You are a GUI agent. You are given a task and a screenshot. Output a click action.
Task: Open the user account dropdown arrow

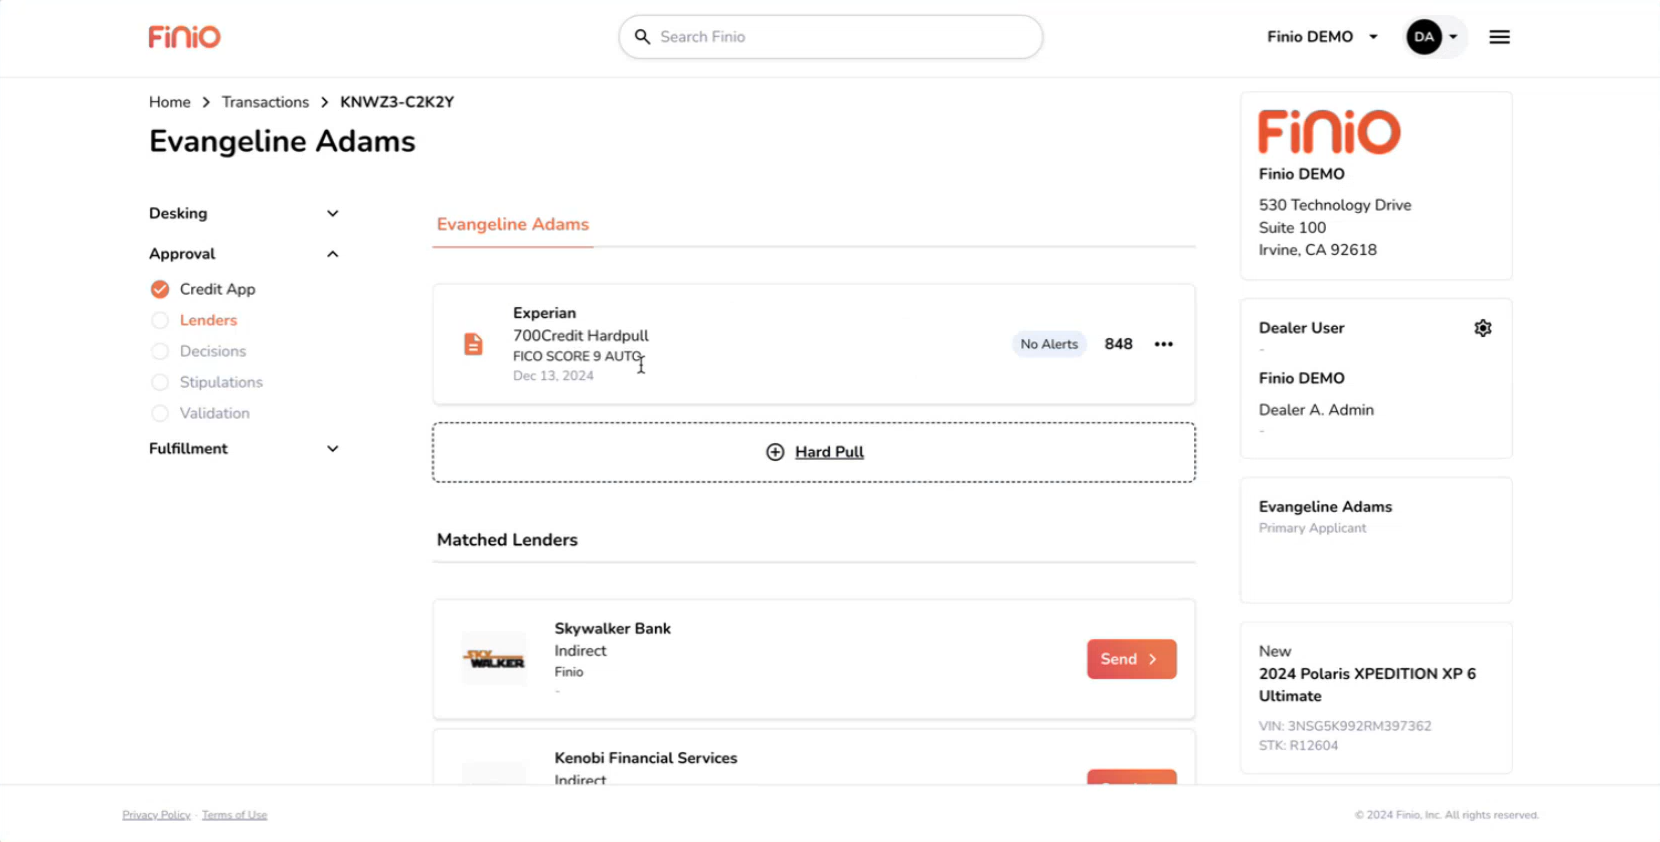1453,37
